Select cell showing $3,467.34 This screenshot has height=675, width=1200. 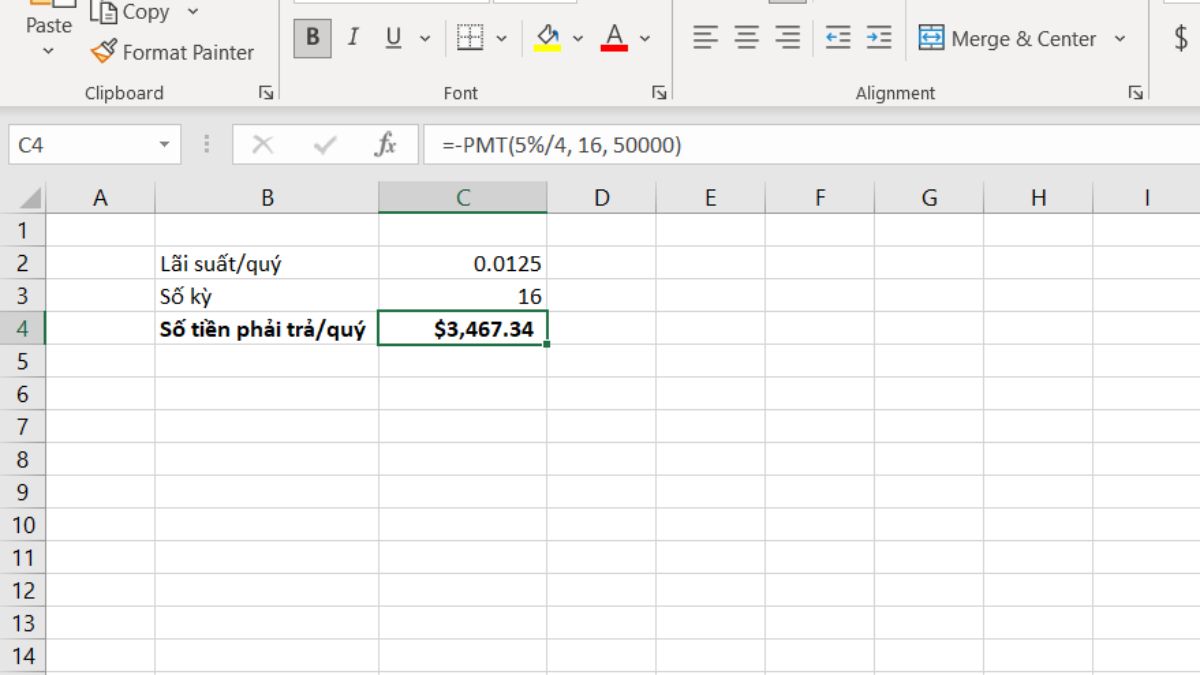click(x=463, y=329)
